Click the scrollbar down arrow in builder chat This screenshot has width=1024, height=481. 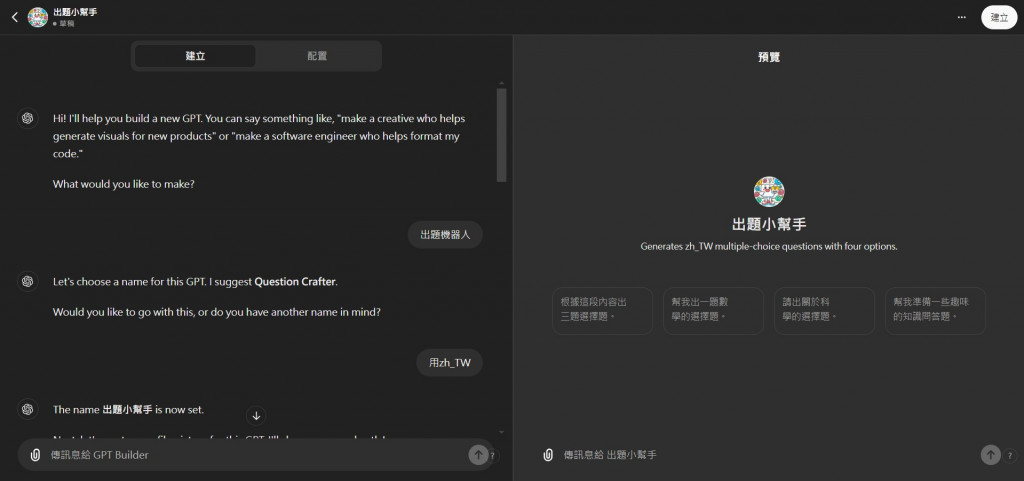[x=502, y=432]
